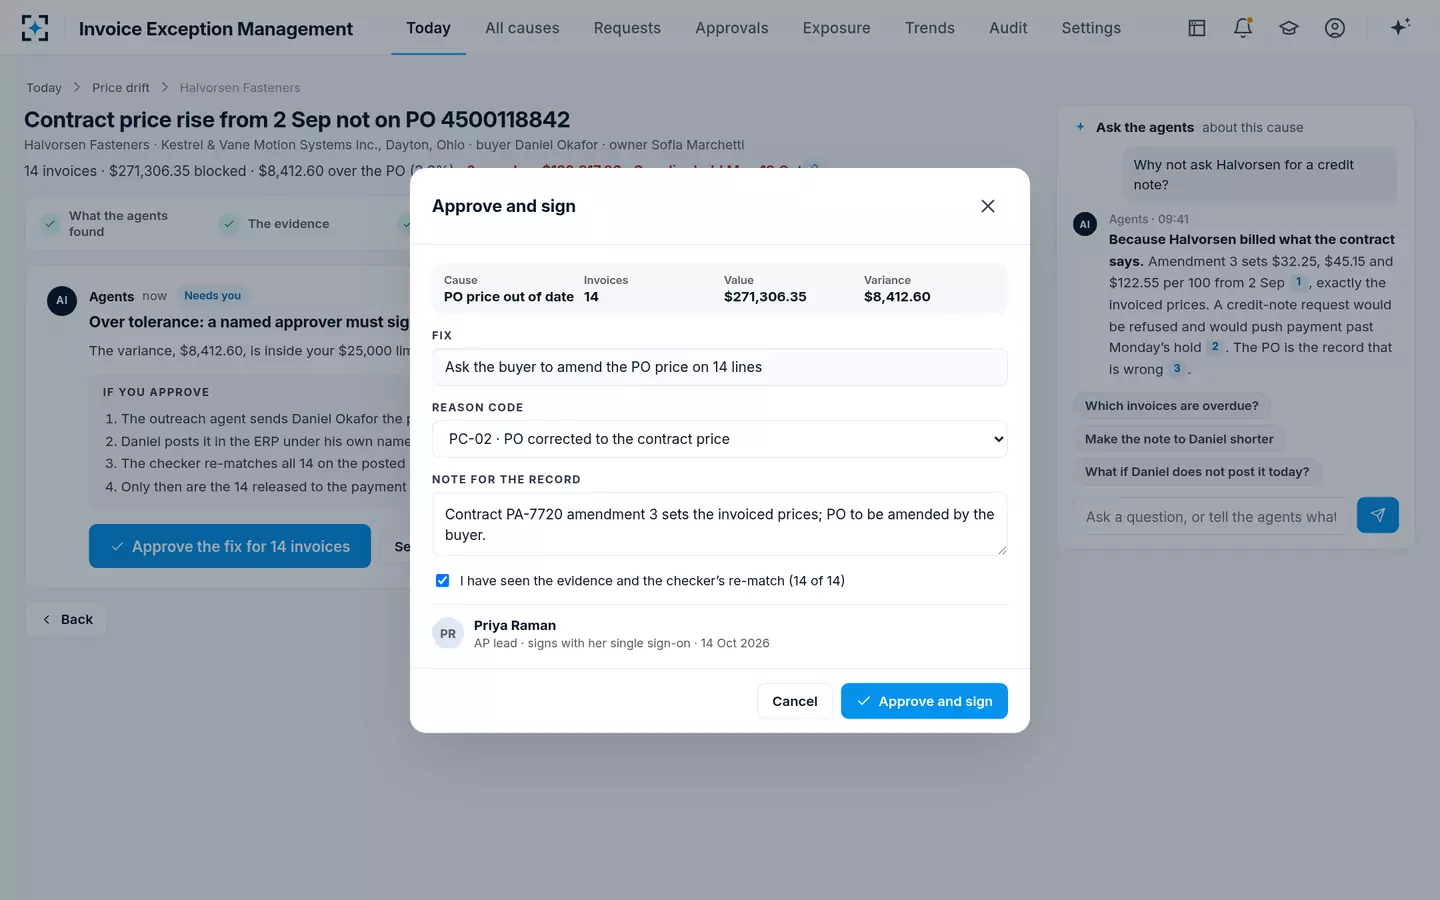This screenshot has width=1440, height=900.
Task: Click into the Note for the record textarea
Action: tap(720, 524)
